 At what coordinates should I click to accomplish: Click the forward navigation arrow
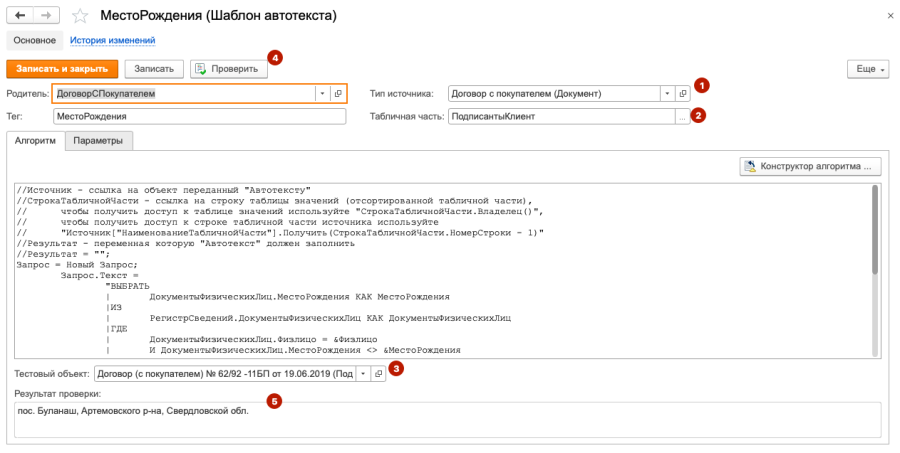coord(45,17)
